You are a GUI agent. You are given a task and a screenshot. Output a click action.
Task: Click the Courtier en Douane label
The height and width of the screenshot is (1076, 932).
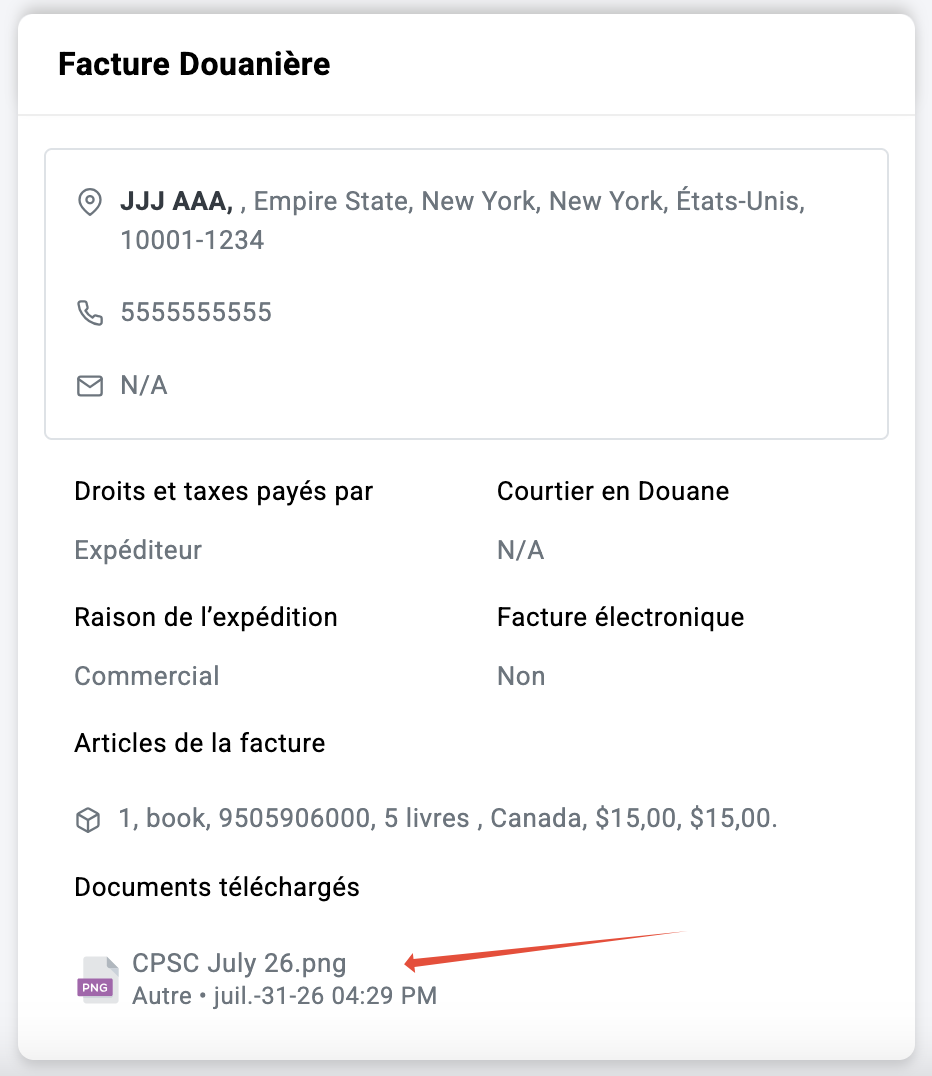tap(613, 491)
